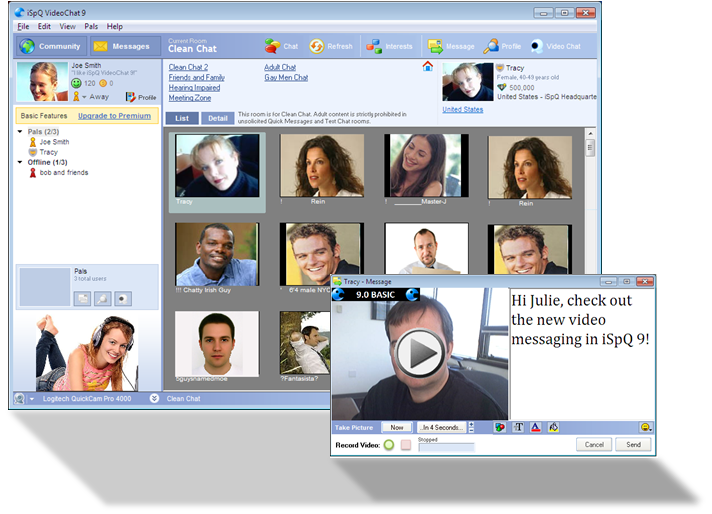Image resolution: width=712 pixels, height=514 pixels.
Task: Click the diamond icon next to 500,000
Action: pos(502,87)
